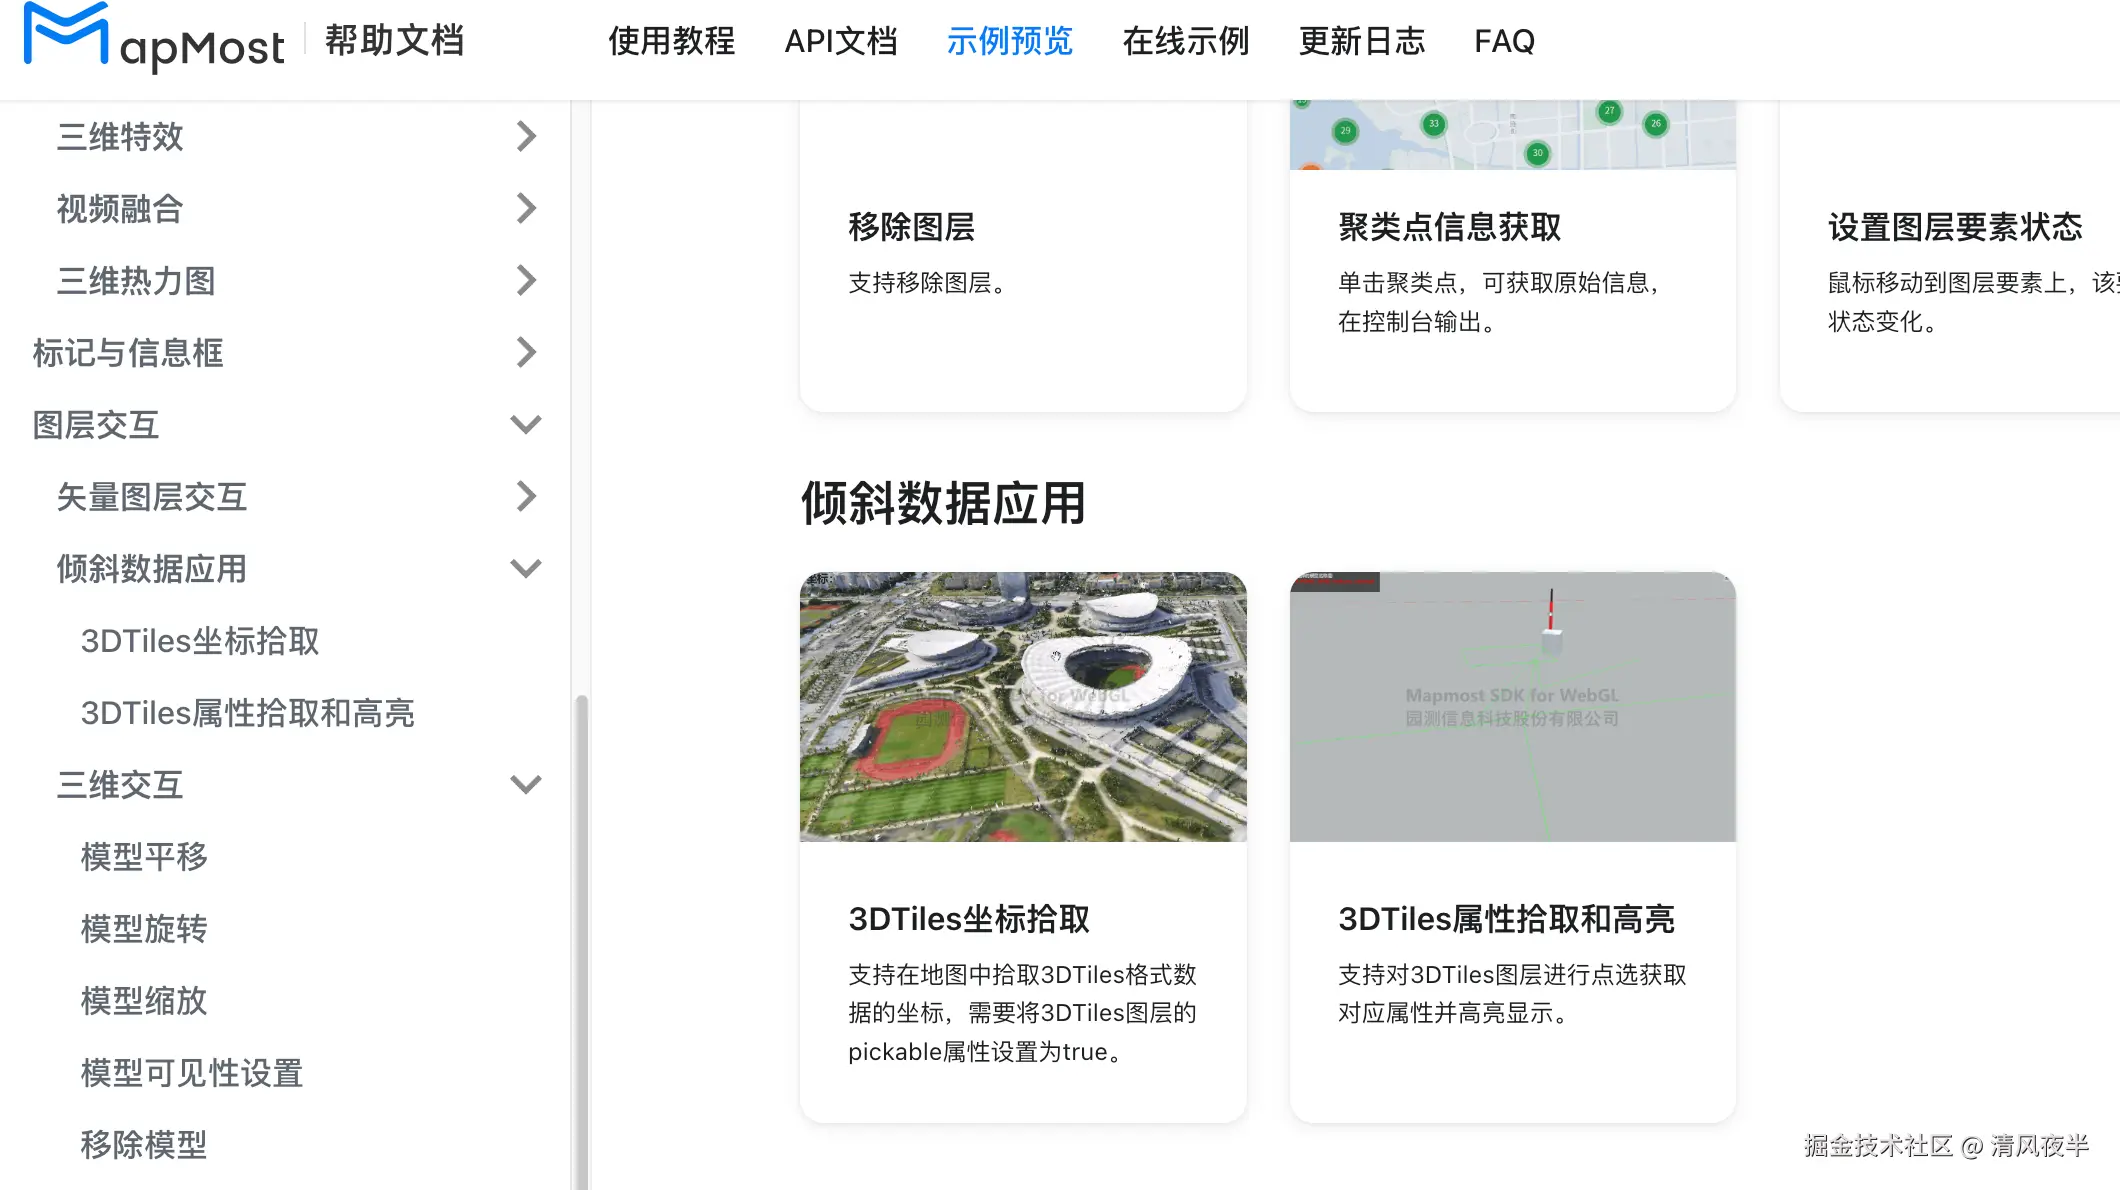The image size is (2120, 1190).
Task: Open 在线示例 in top navigation
Action: 1185,41
